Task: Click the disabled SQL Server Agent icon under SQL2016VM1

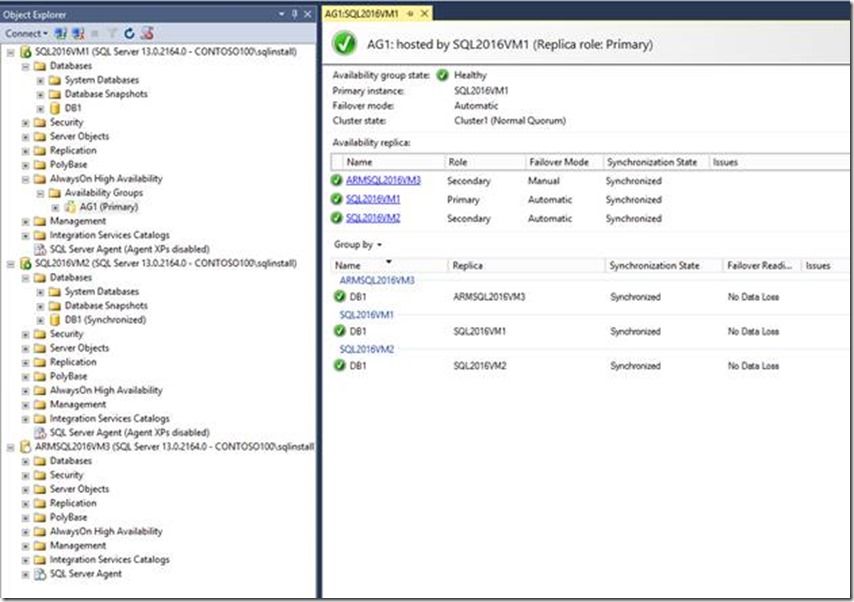Action: (40, 250)
